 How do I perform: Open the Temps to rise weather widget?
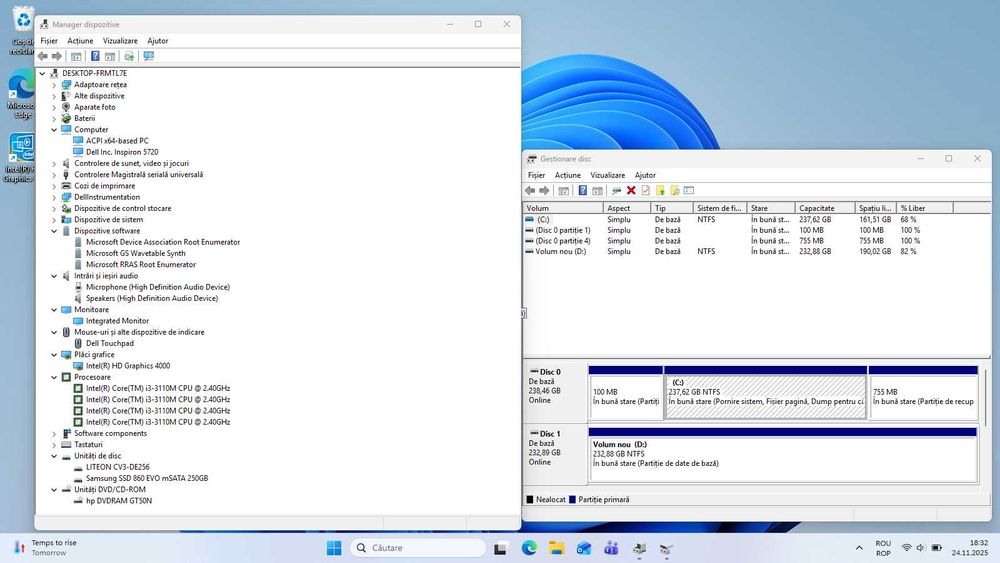point(45,548)
